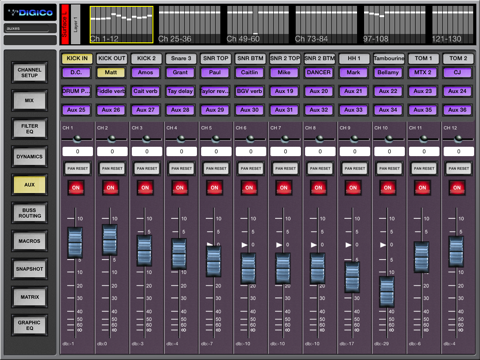Open Buss Routing in the sidebar
The image size is (480, 360).
pyautogui.click(x=30, y=213)
